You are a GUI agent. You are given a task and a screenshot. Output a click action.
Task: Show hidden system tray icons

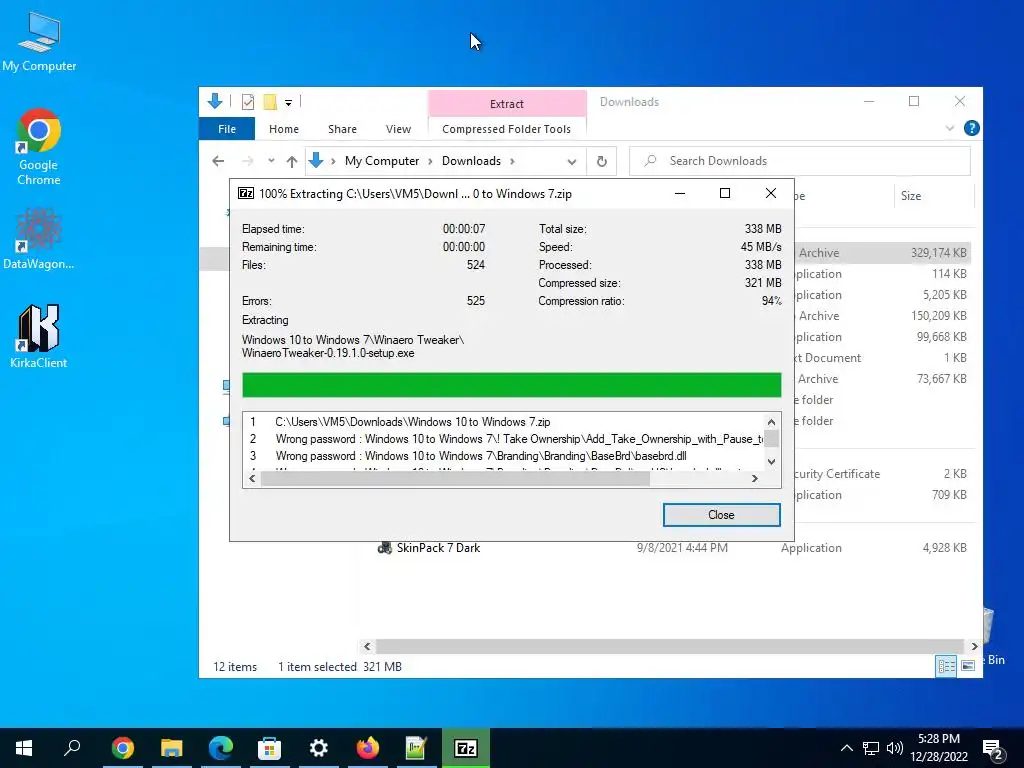(846, 748)
